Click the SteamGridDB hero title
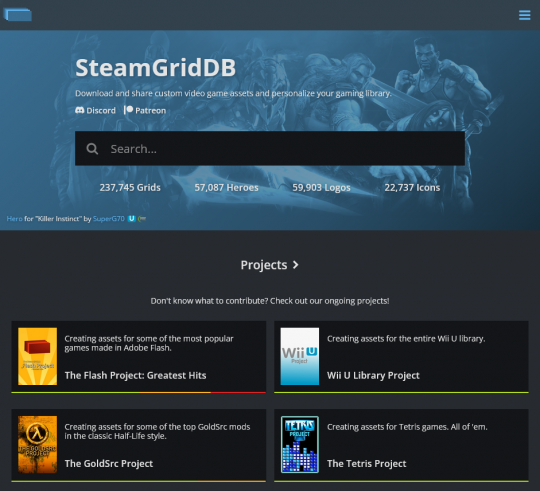This screenshot has width=540, height=491. point(156,67)
